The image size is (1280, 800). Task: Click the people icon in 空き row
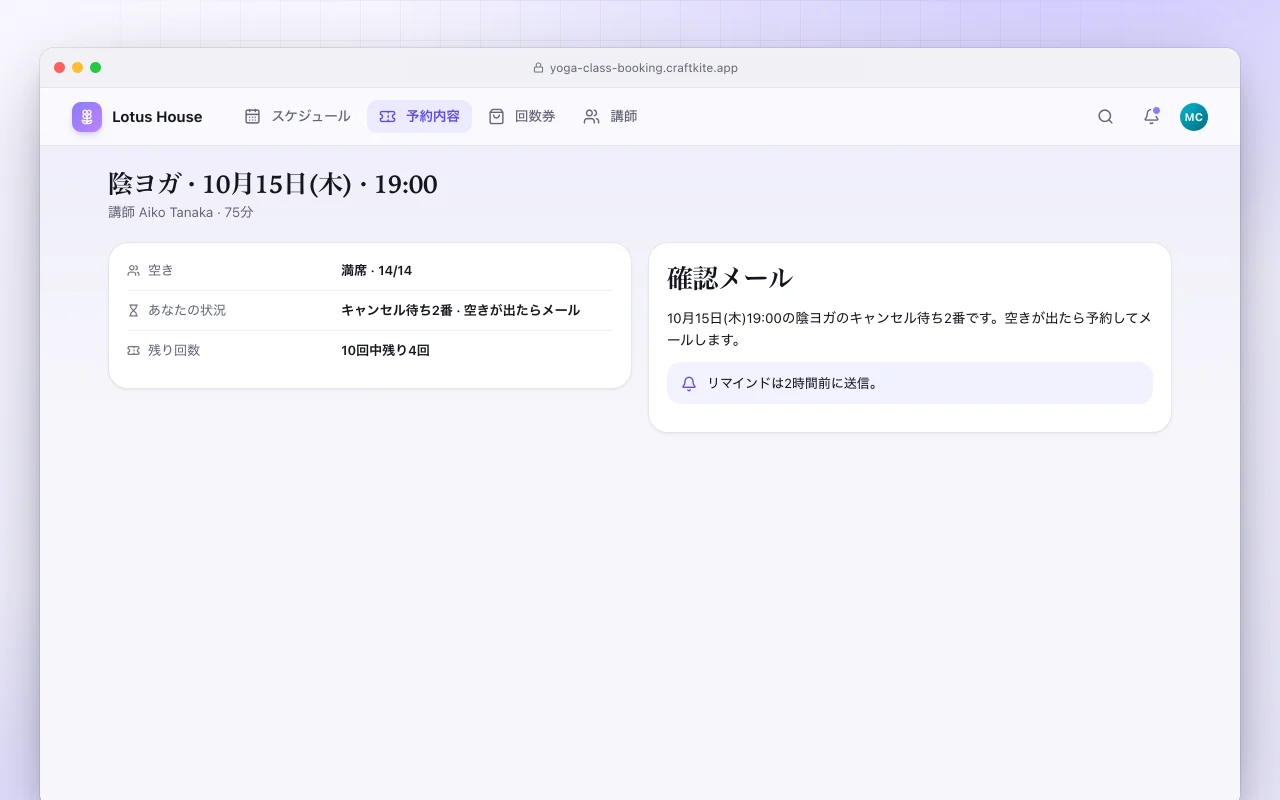click(x=134, y=270)
